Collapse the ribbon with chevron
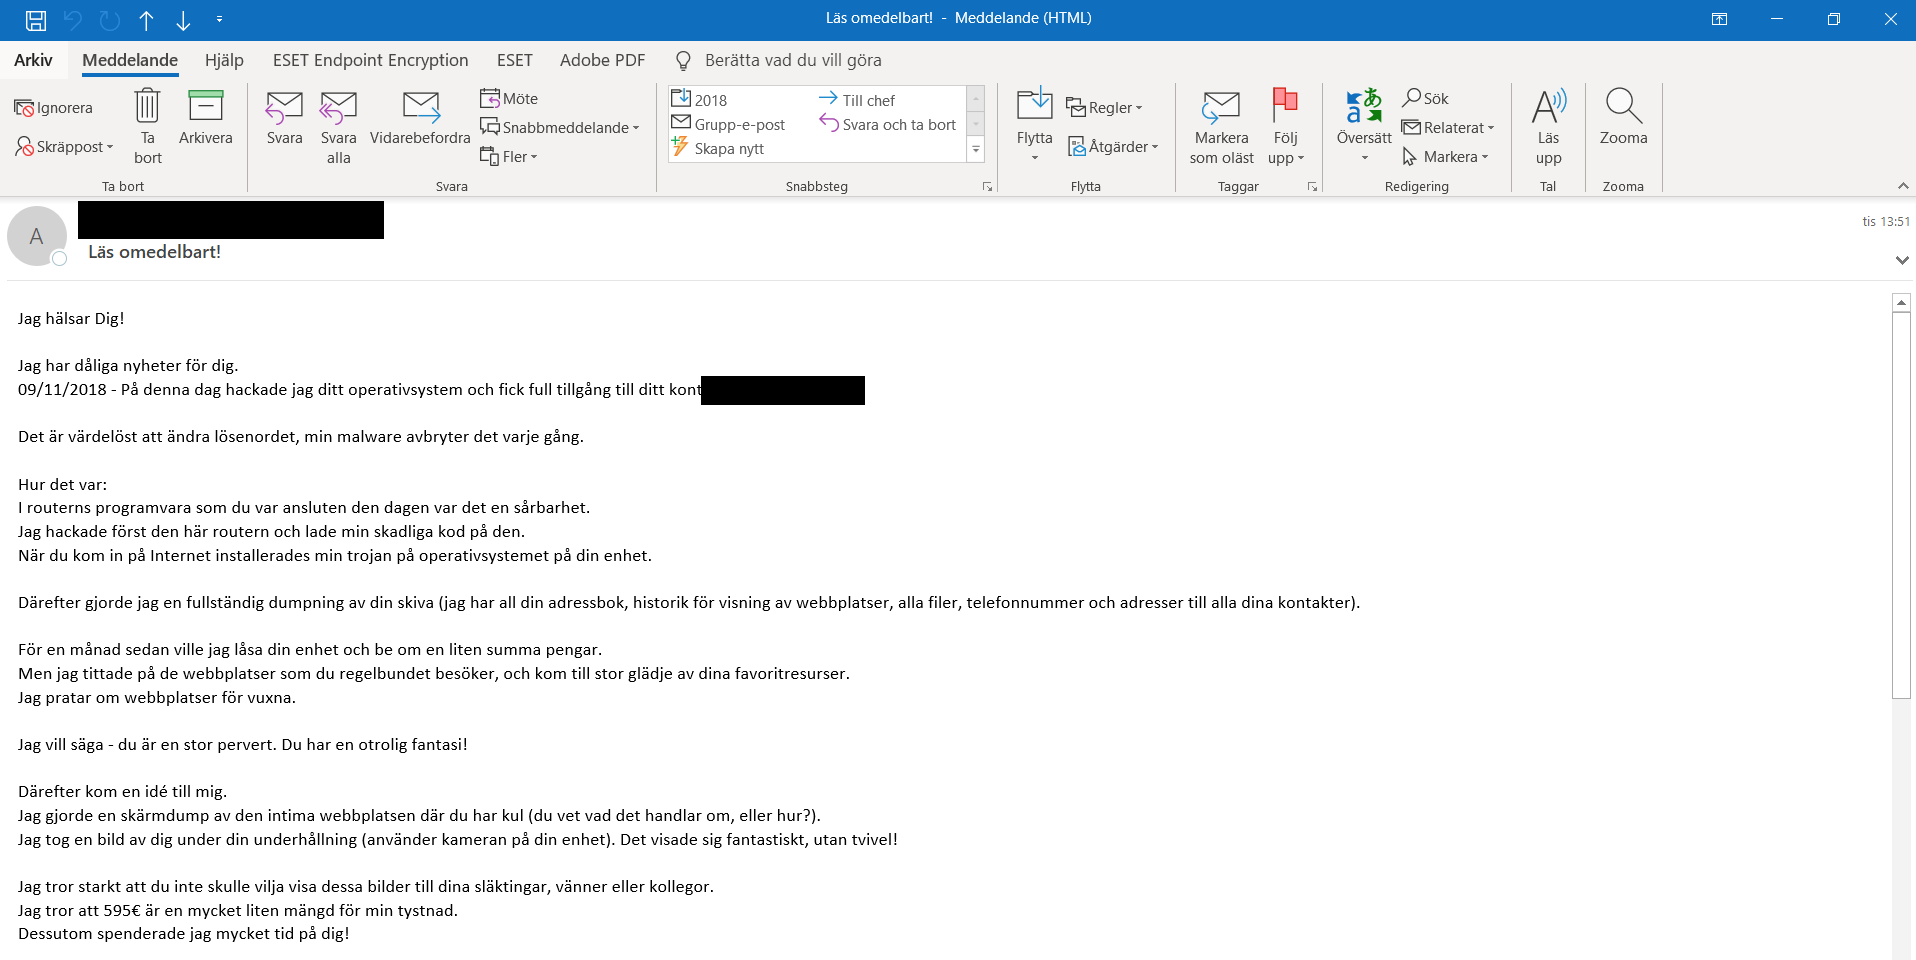 point(1903,186)
